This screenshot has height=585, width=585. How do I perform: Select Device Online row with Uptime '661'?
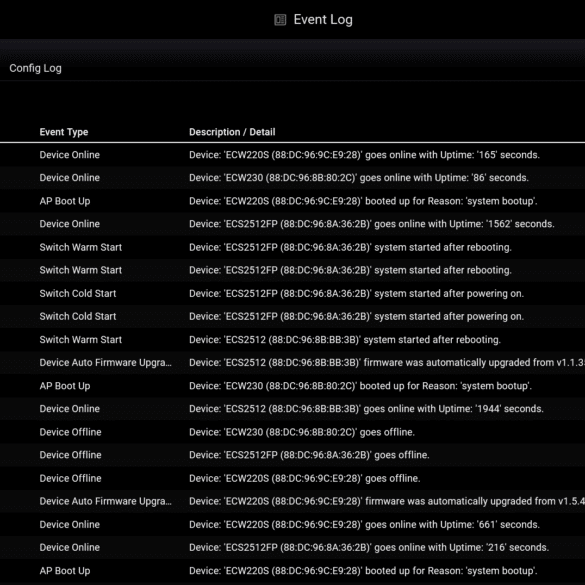point(292,525)
